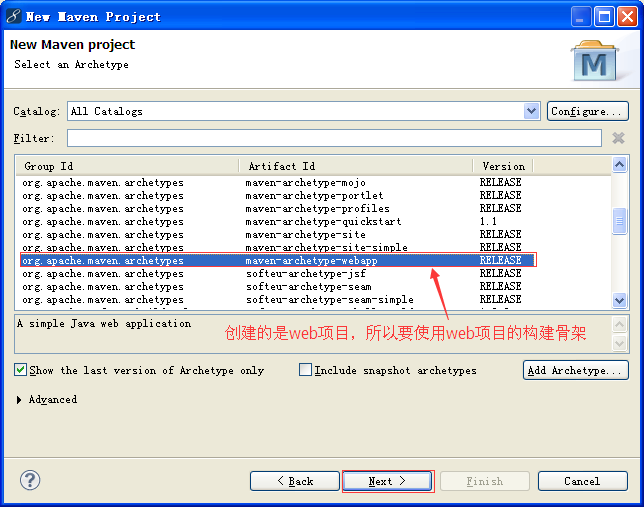Click the Eclipse icon in title bar
The height and width of the screenshot is (507, 644).
[x=13, y=16]
